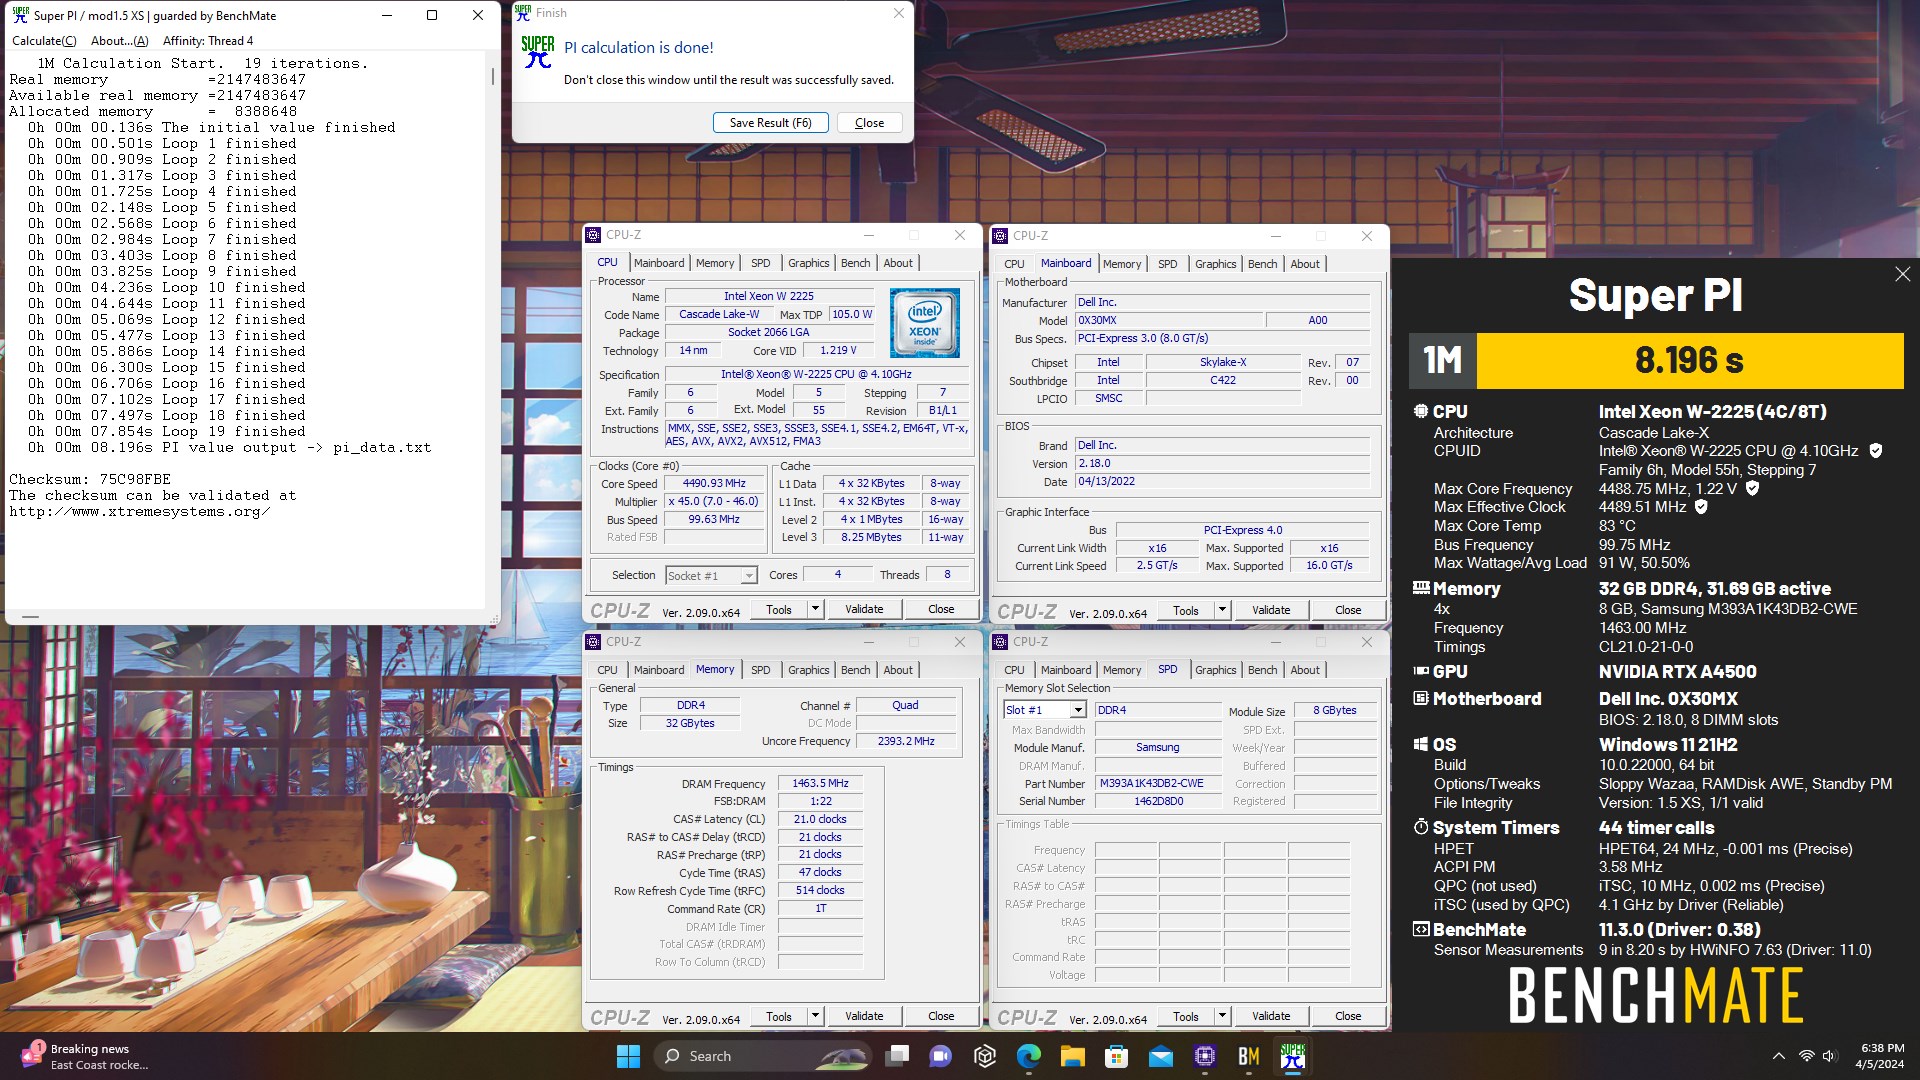The image size is (1920, 1080).
Task: Click the Part Number M393A1K43DB2-CWE field
Action: [x=1158, y=784]
